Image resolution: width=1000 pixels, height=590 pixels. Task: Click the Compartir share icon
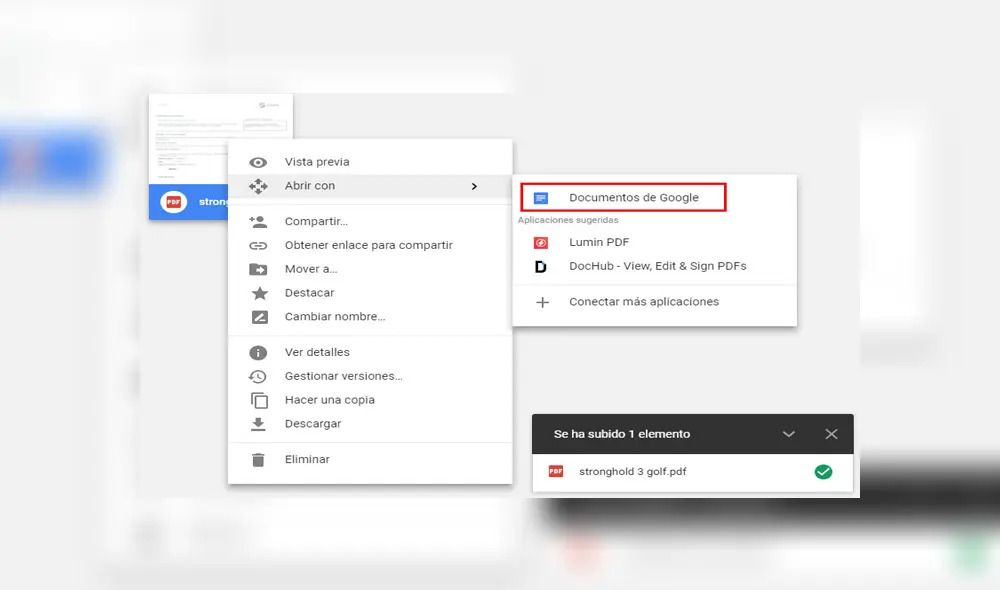(259, 221)
